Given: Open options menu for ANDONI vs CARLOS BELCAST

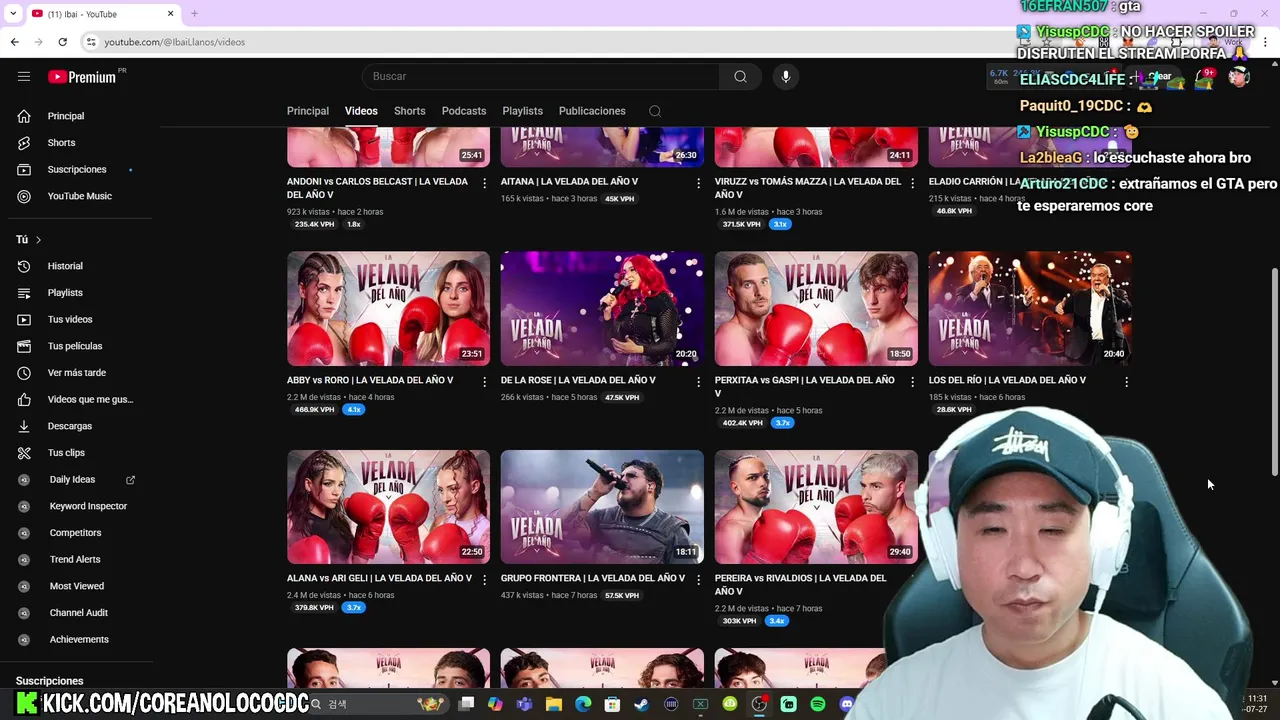Looking at the screenshot, I should [484, 183].
